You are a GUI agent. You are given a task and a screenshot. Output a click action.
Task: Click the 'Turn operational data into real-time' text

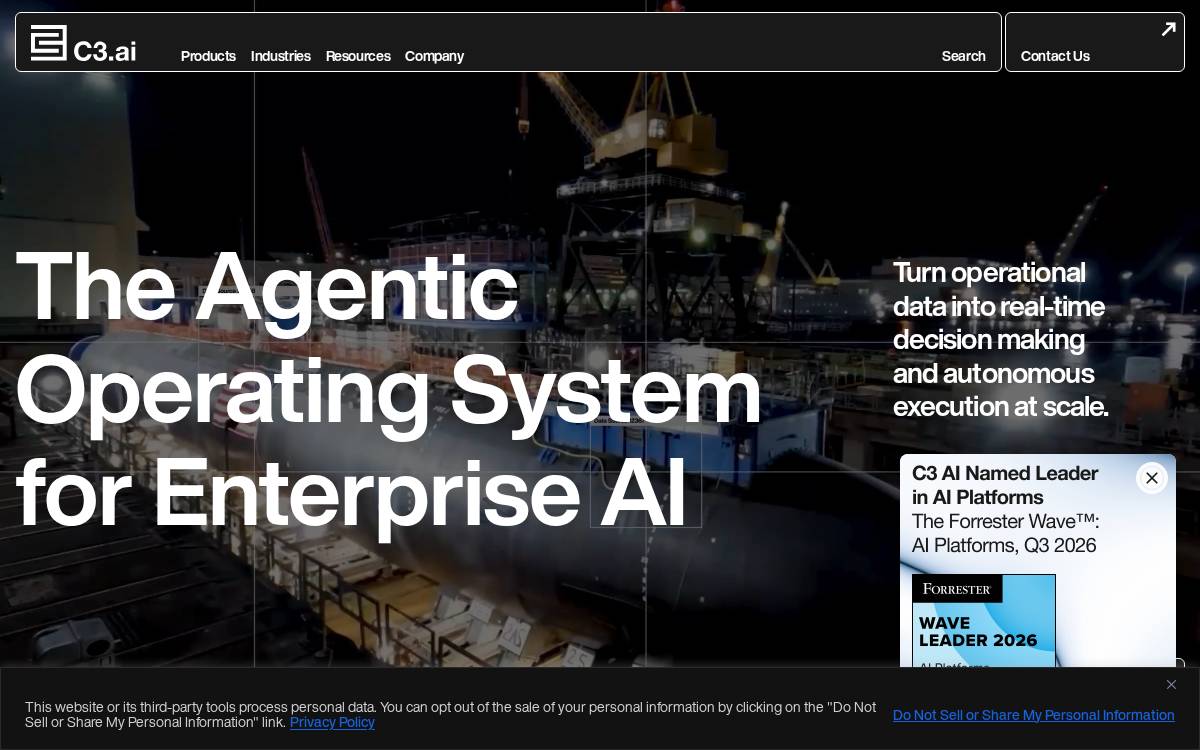tap(1000, 339)
